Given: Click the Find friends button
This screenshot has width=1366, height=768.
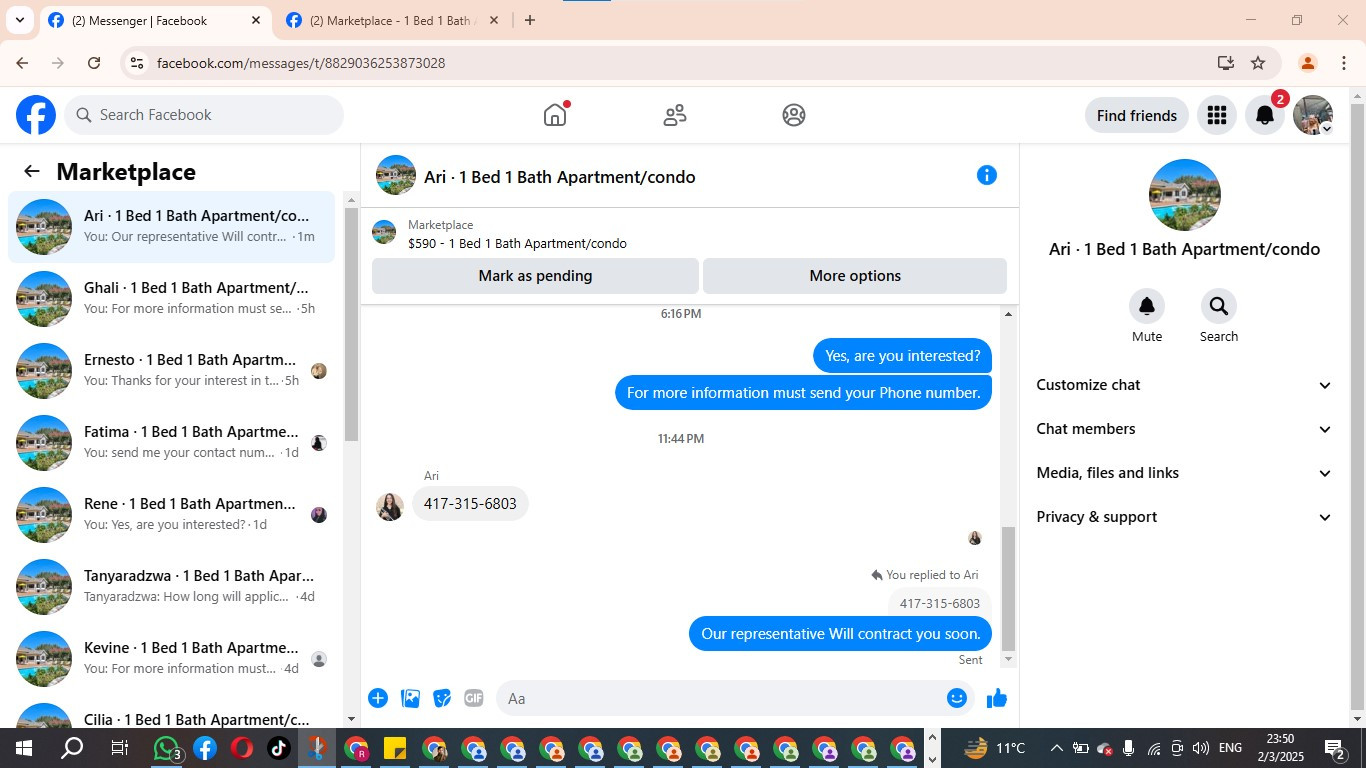Looking at the screenshot, I should 1137,115.
